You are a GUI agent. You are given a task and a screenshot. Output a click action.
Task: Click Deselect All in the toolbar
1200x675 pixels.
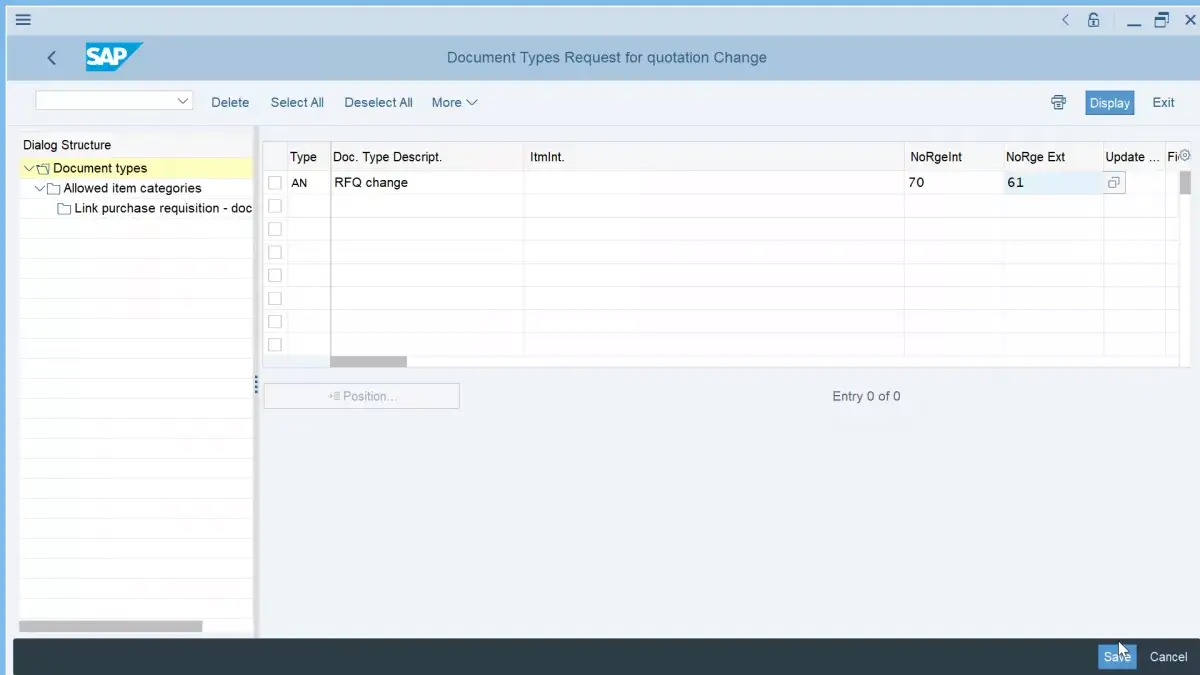point(378,102)
